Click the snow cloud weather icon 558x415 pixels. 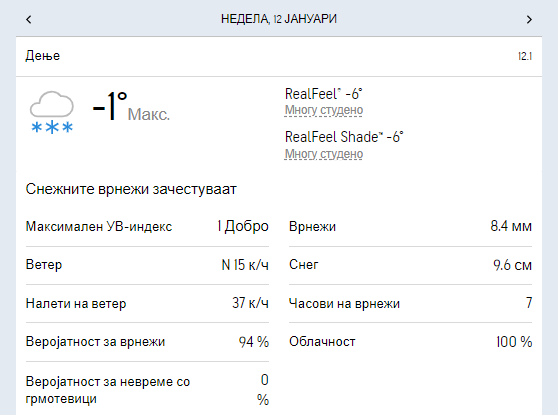[52, 112]
